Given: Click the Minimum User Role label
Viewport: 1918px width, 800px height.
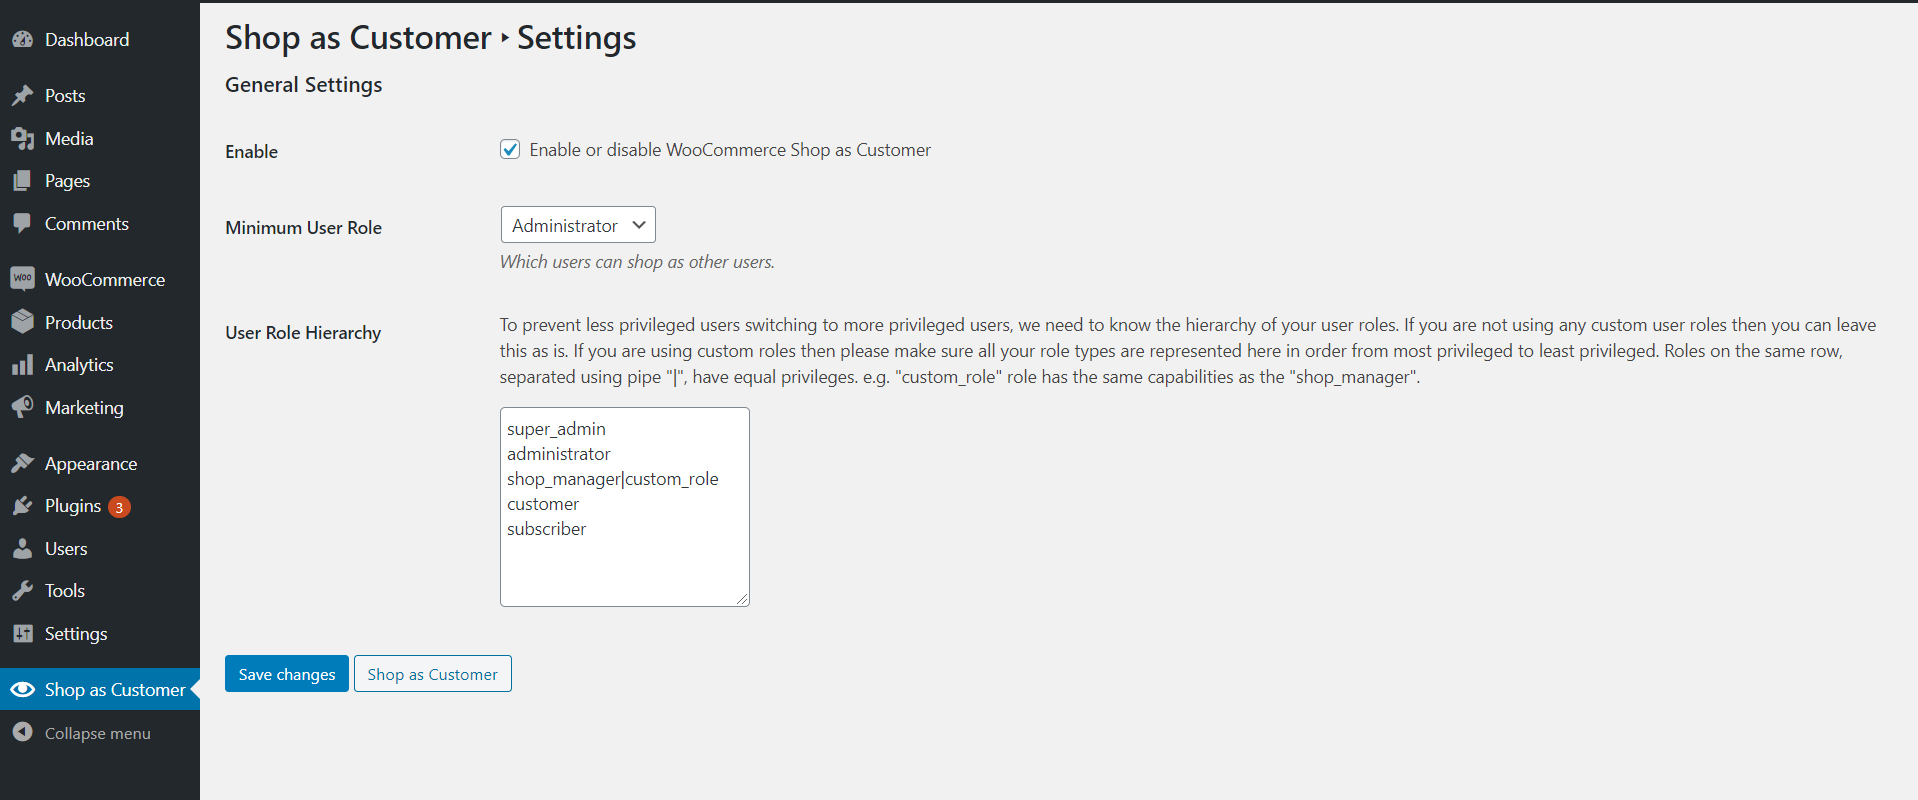Looking at the screenshot, I should 304,228.
